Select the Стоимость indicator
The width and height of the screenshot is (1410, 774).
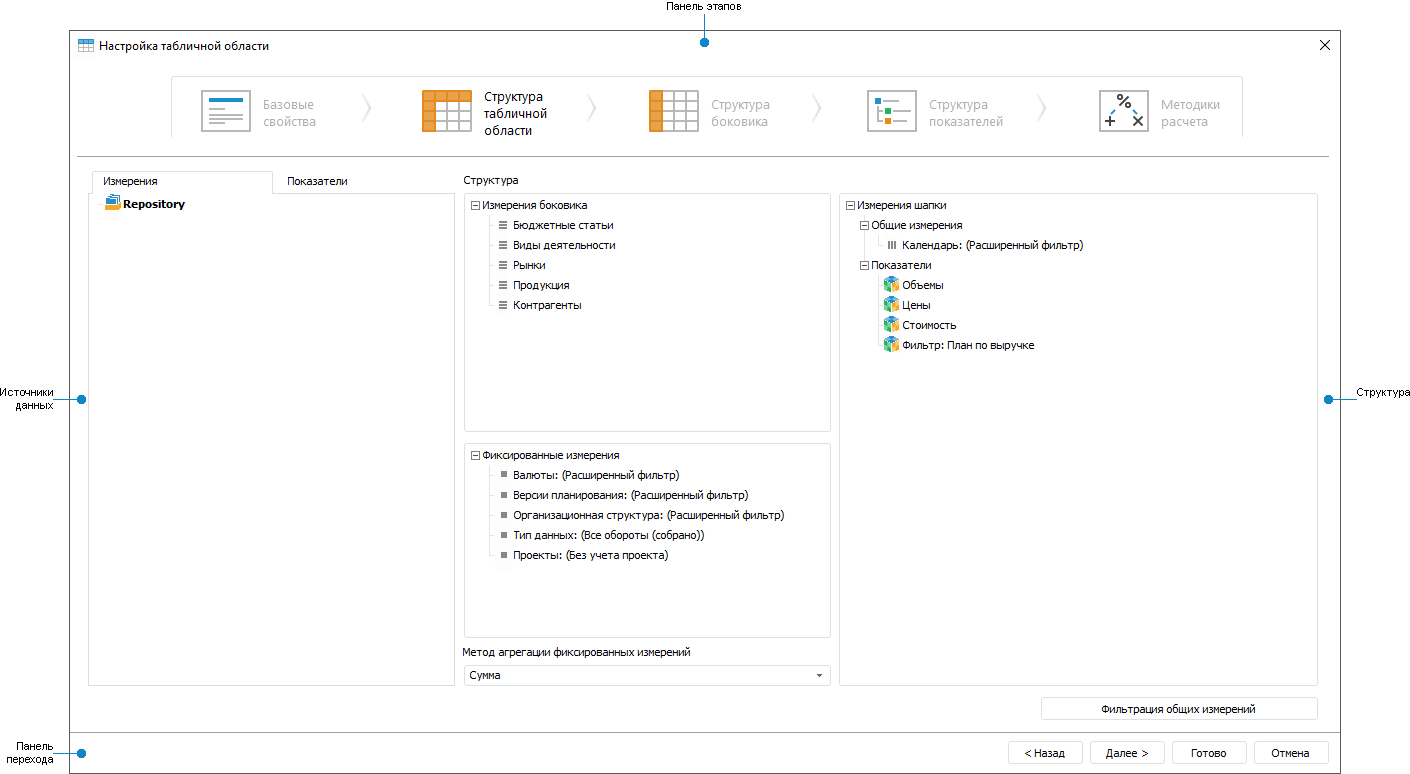click(929, 325)
